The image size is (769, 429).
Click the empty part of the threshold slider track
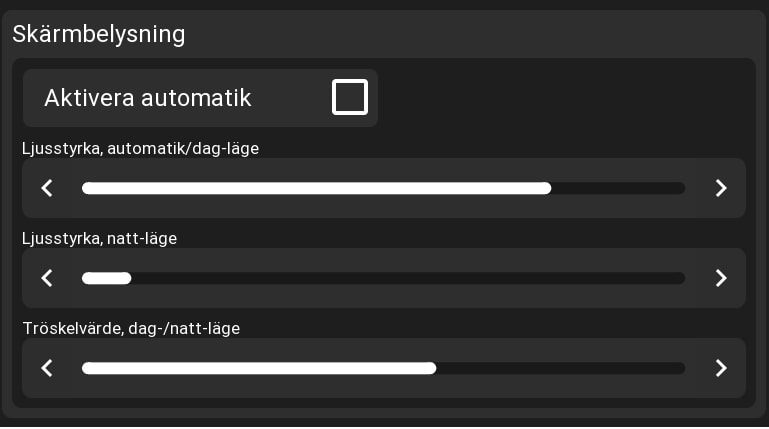[560, 368]
